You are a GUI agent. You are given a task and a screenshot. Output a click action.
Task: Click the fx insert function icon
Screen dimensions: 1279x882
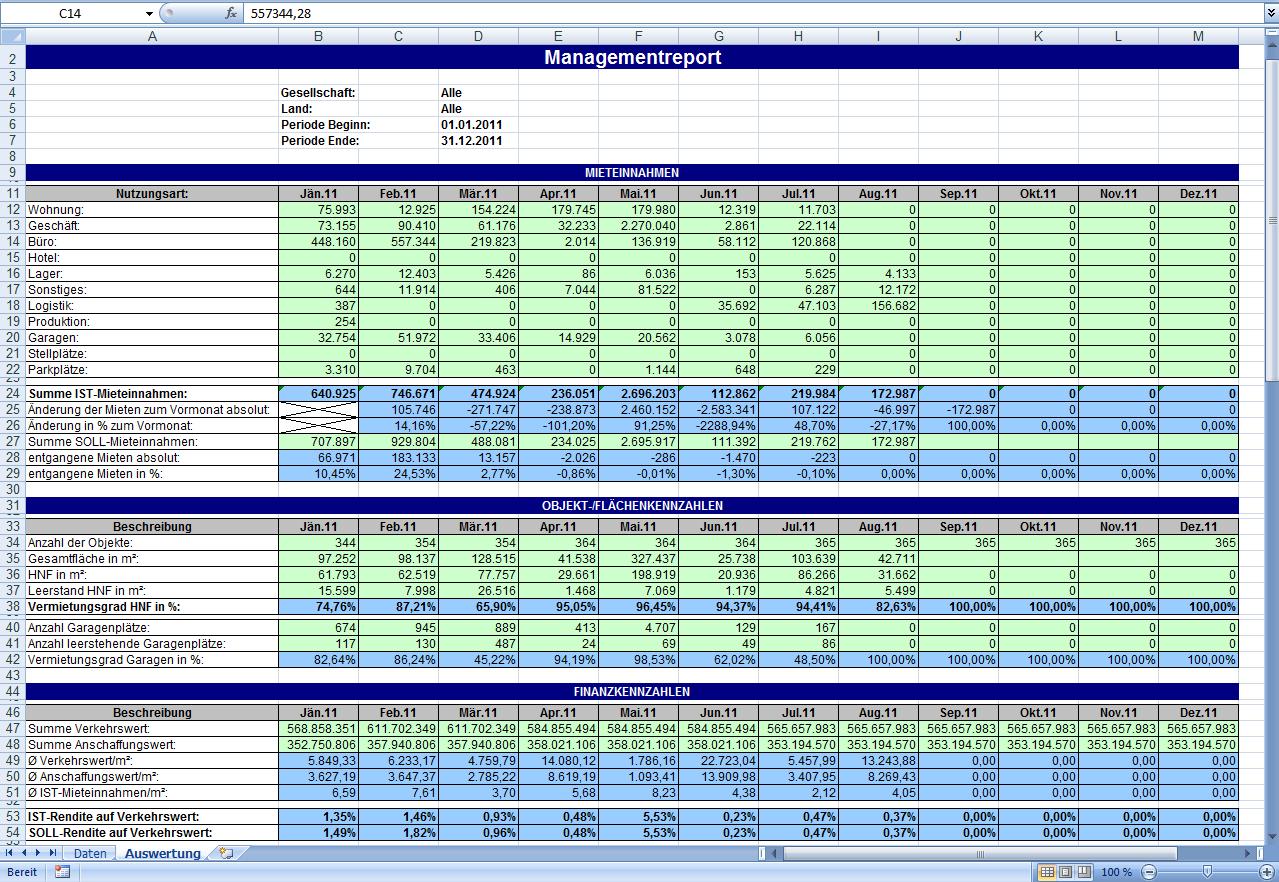tap(231, 13)
